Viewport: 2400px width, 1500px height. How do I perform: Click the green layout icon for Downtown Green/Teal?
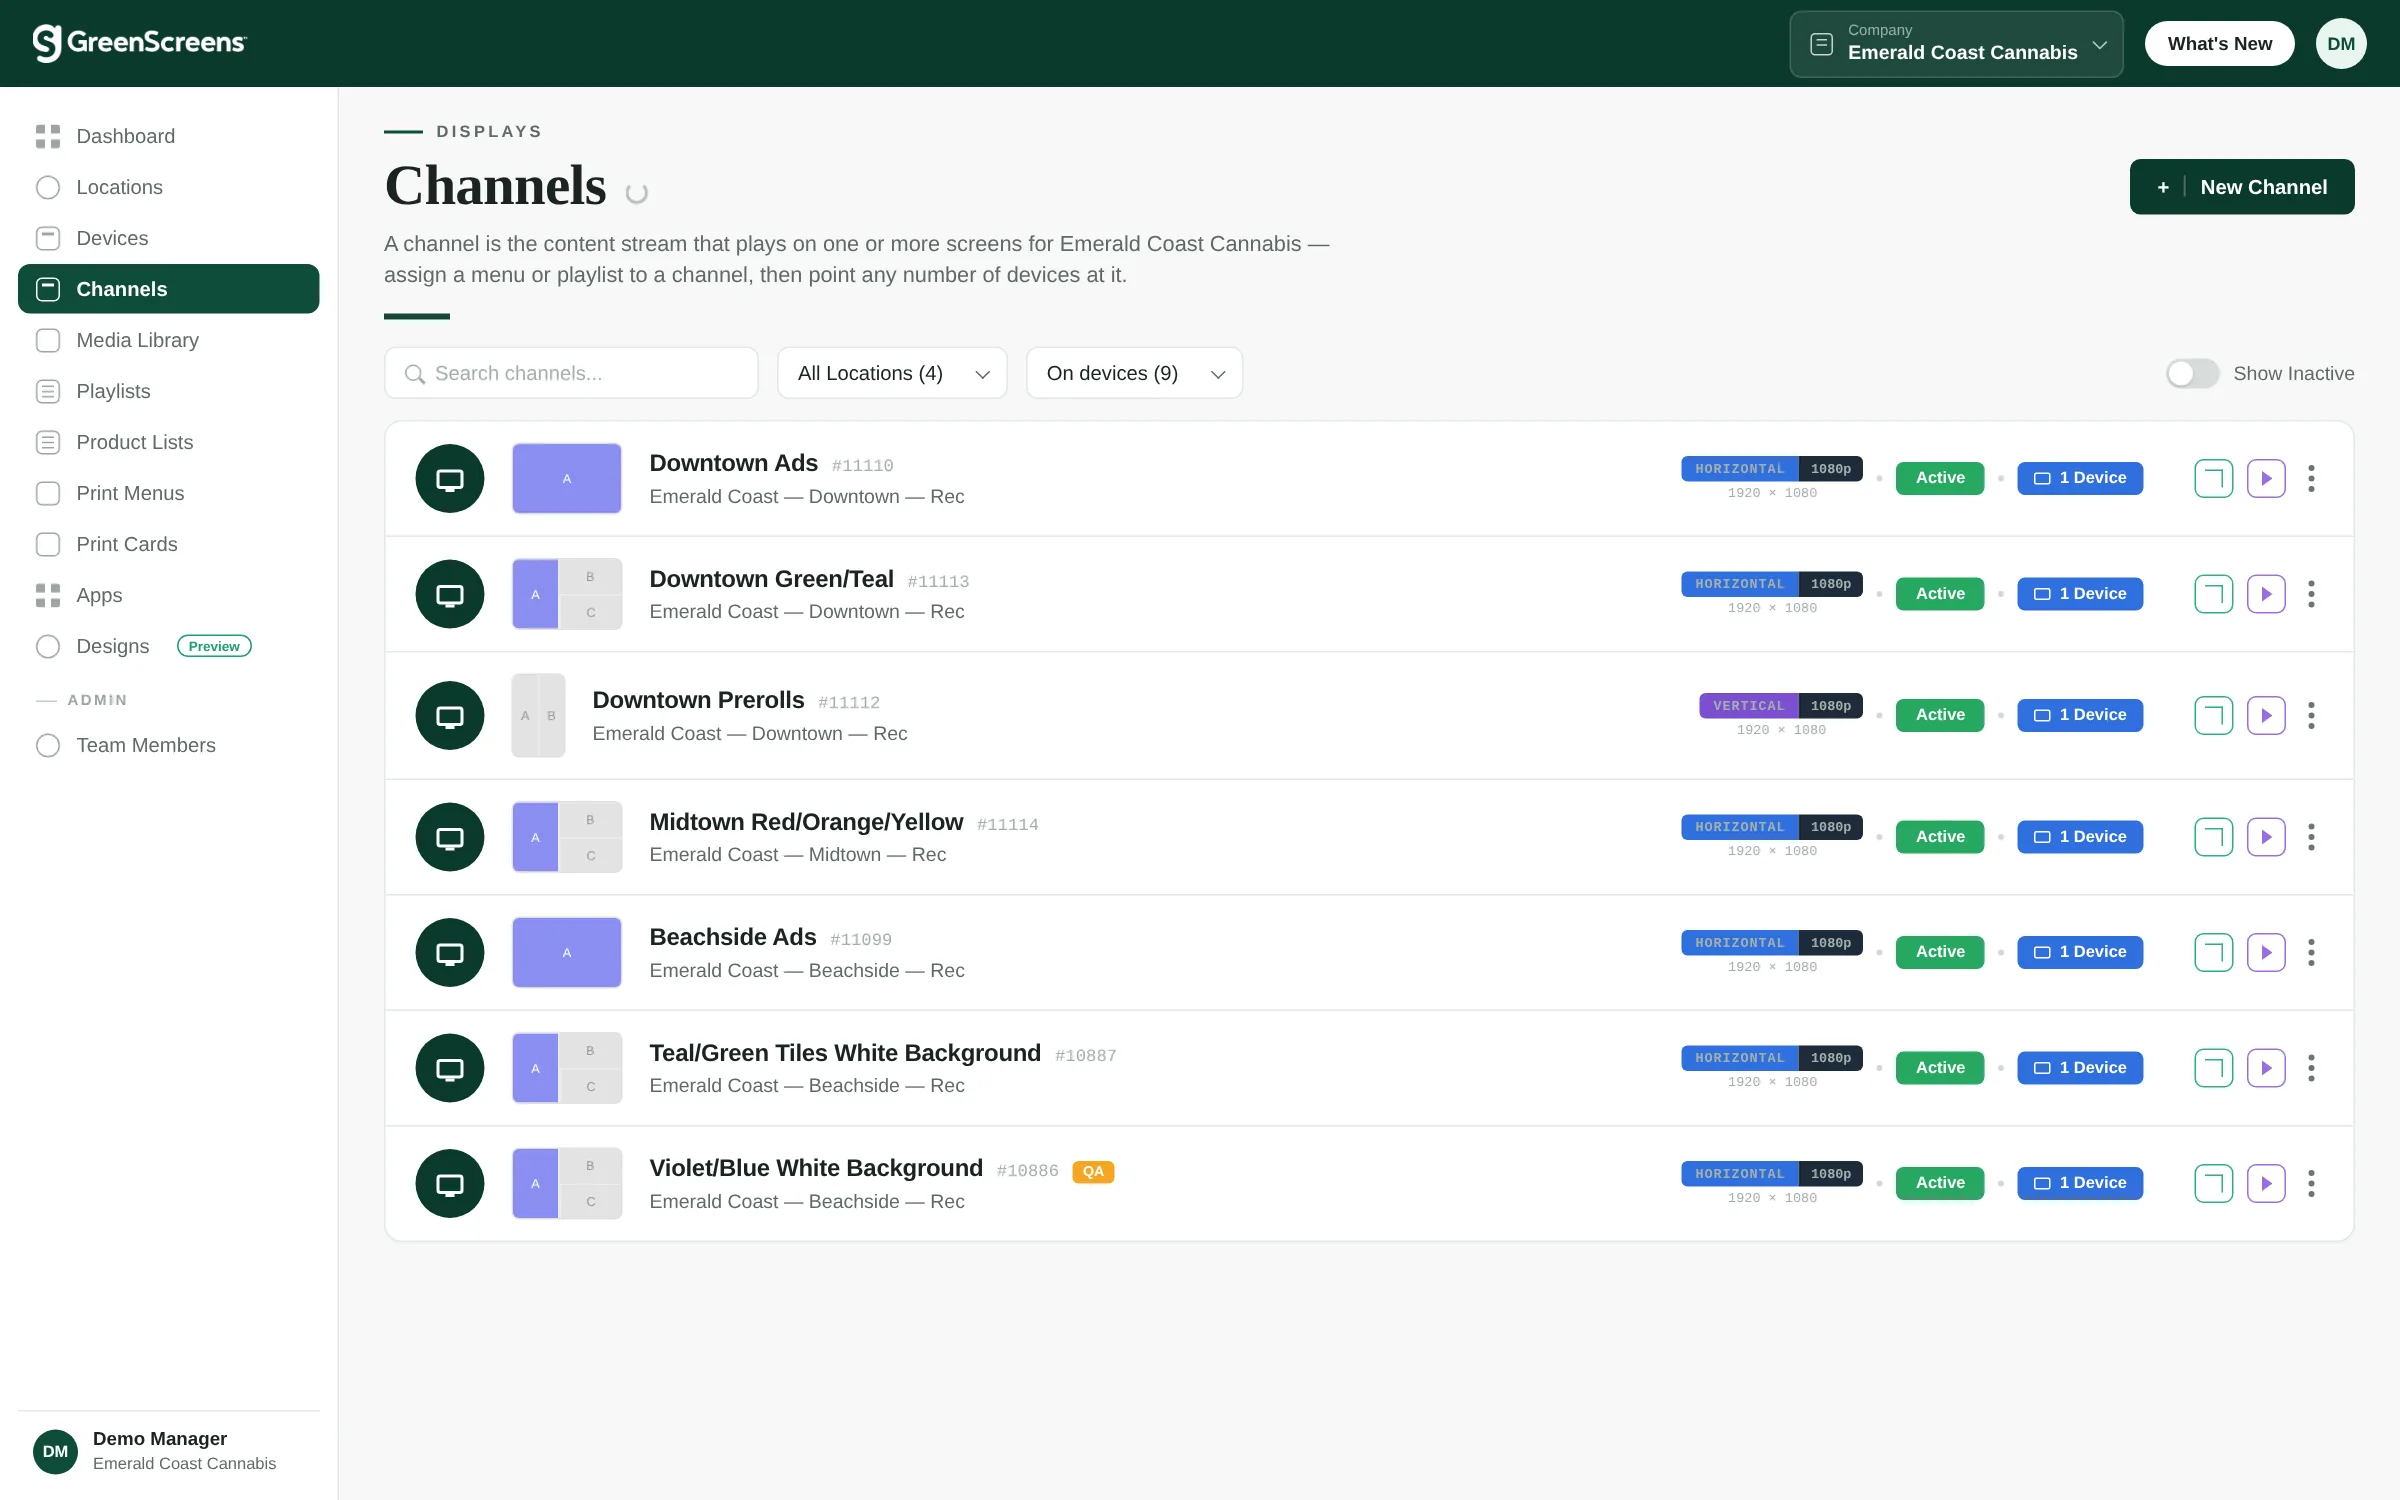tap(2213, 594)
